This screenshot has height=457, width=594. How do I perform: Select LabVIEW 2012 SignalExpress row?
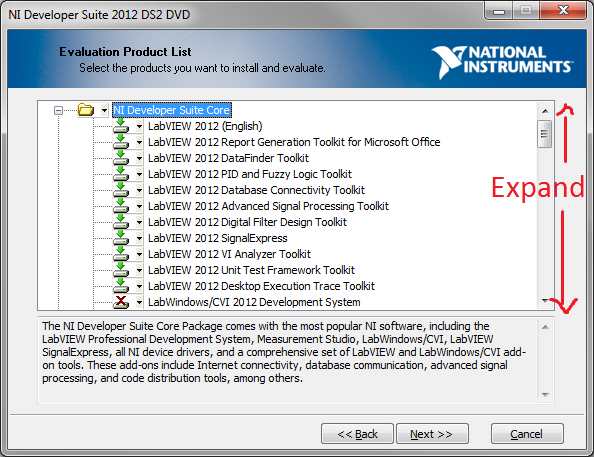point(217,238)
